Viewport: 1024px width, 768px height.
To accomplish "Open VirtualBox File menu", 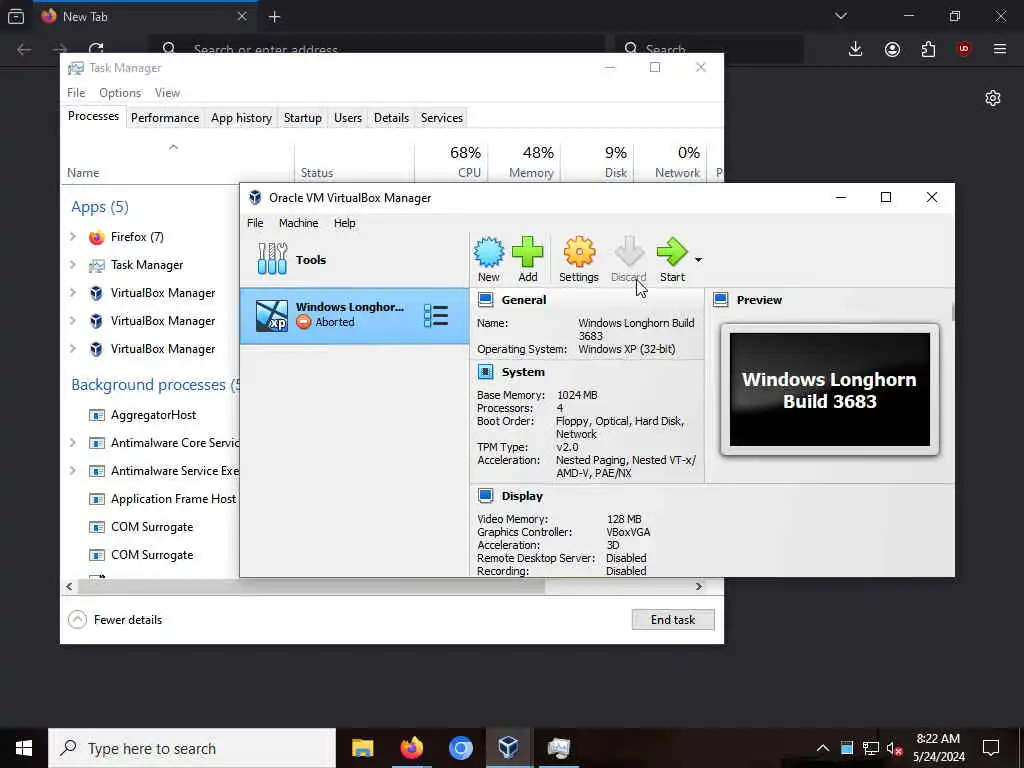I will pyautogui.click(x=255, y=223).
